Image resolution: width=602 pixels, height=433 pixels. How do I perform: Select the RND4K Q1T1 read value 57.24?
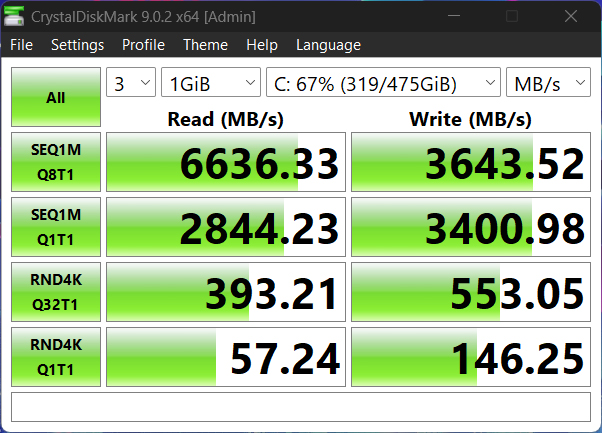[x=226, y=357]
